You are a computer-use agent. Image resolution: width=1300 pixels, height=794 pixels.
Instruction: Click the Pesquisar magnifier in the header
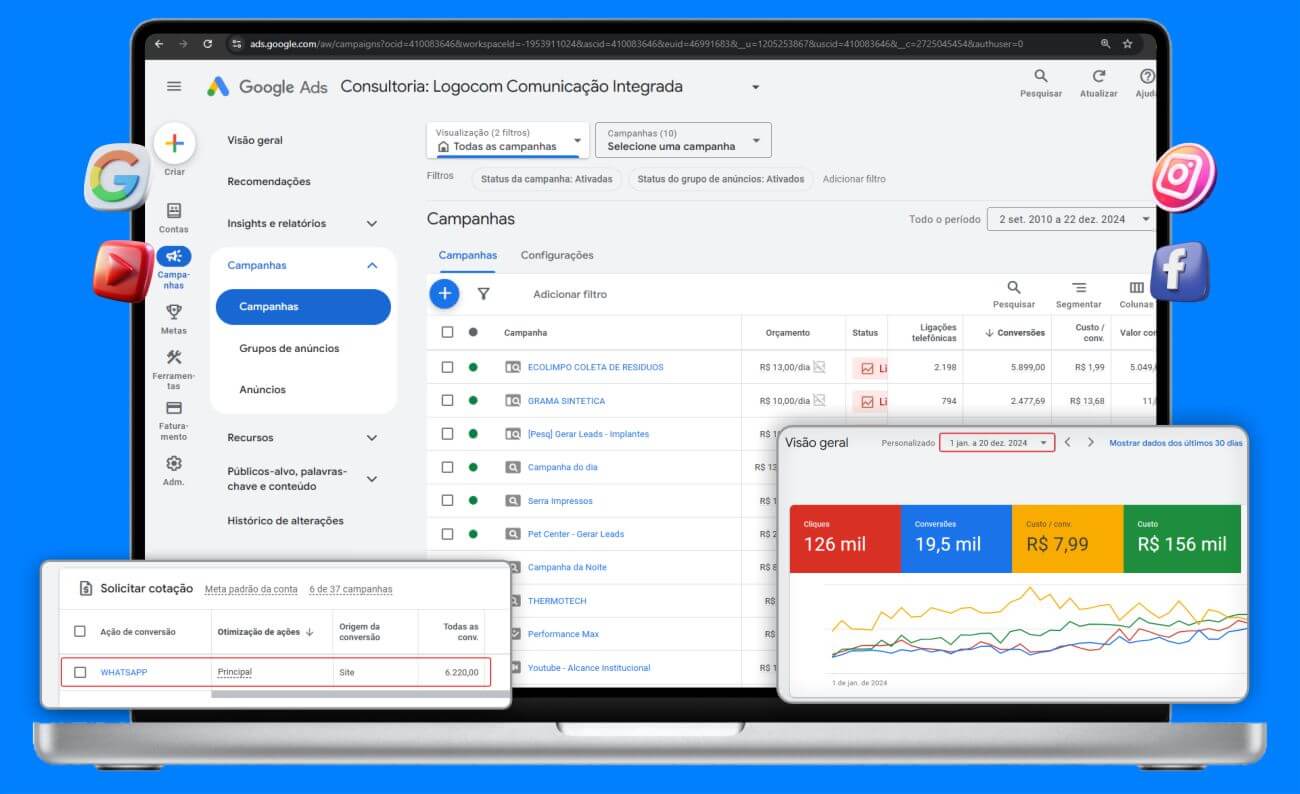[x=1041, y=76]
